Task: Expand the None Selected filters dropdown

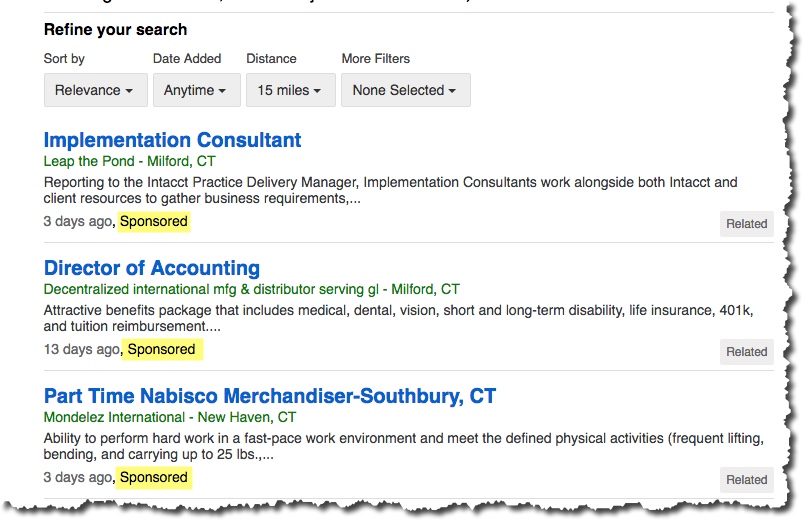Action: coord(405,90)
